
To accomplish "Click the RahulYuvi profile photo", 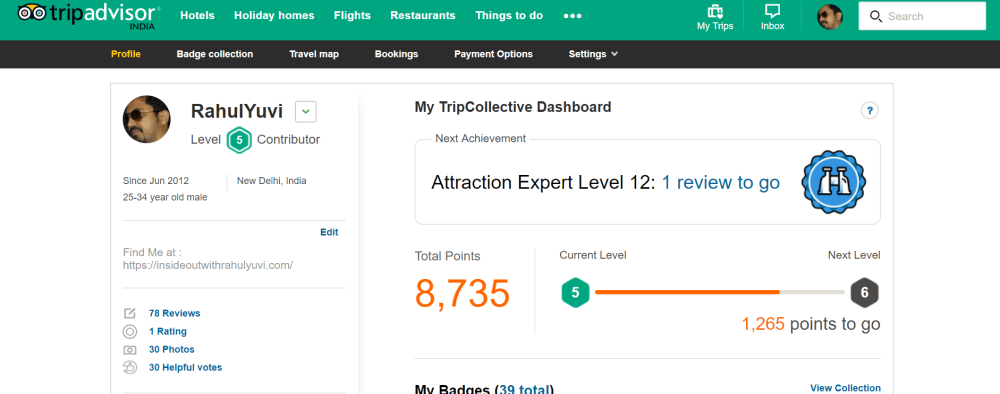I will [x=147, y=119].
